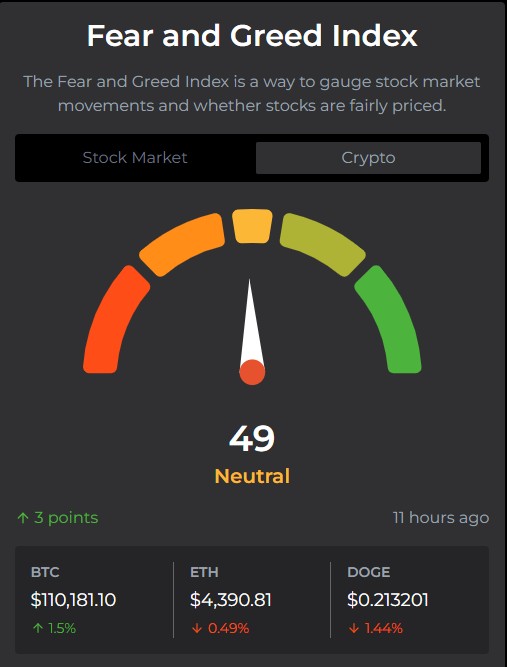The image size is (507, 667).
Task: Click the green up arrow beside 3 points
Action: 23,518
